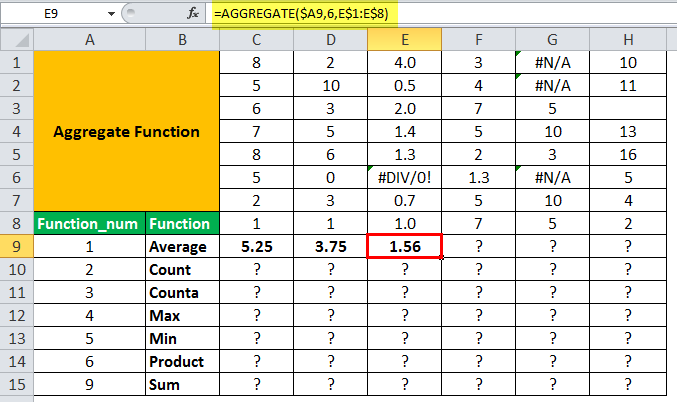The image size is (677, 402).
Task: Select row 15 header
Action: (x=17, y=384)
